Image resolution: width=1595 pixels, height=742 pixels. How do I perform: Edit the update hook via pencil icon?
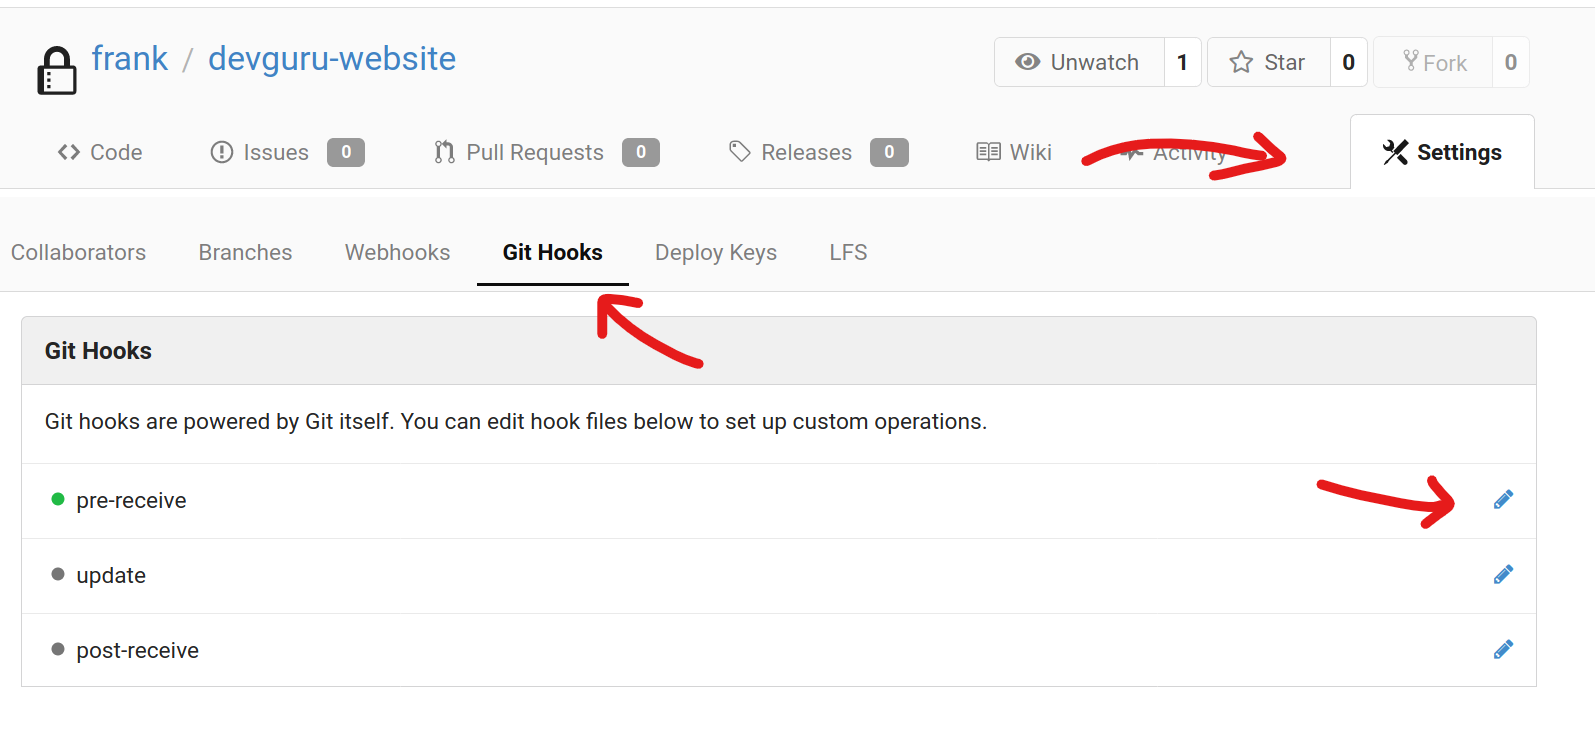[x=1503, y=575]
